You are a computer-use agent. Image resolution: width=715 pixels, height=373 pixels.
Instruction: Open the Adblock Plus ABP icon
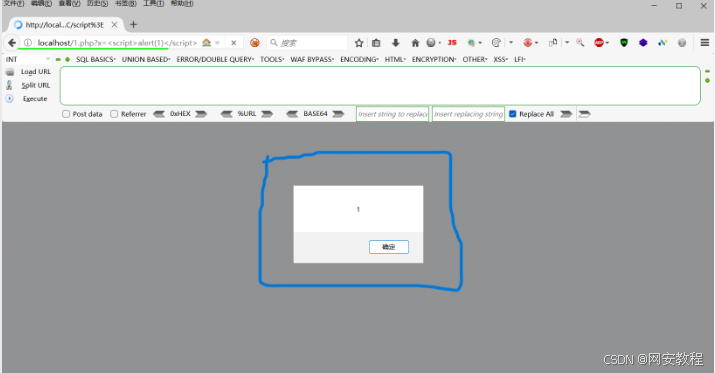click(599, 43)
